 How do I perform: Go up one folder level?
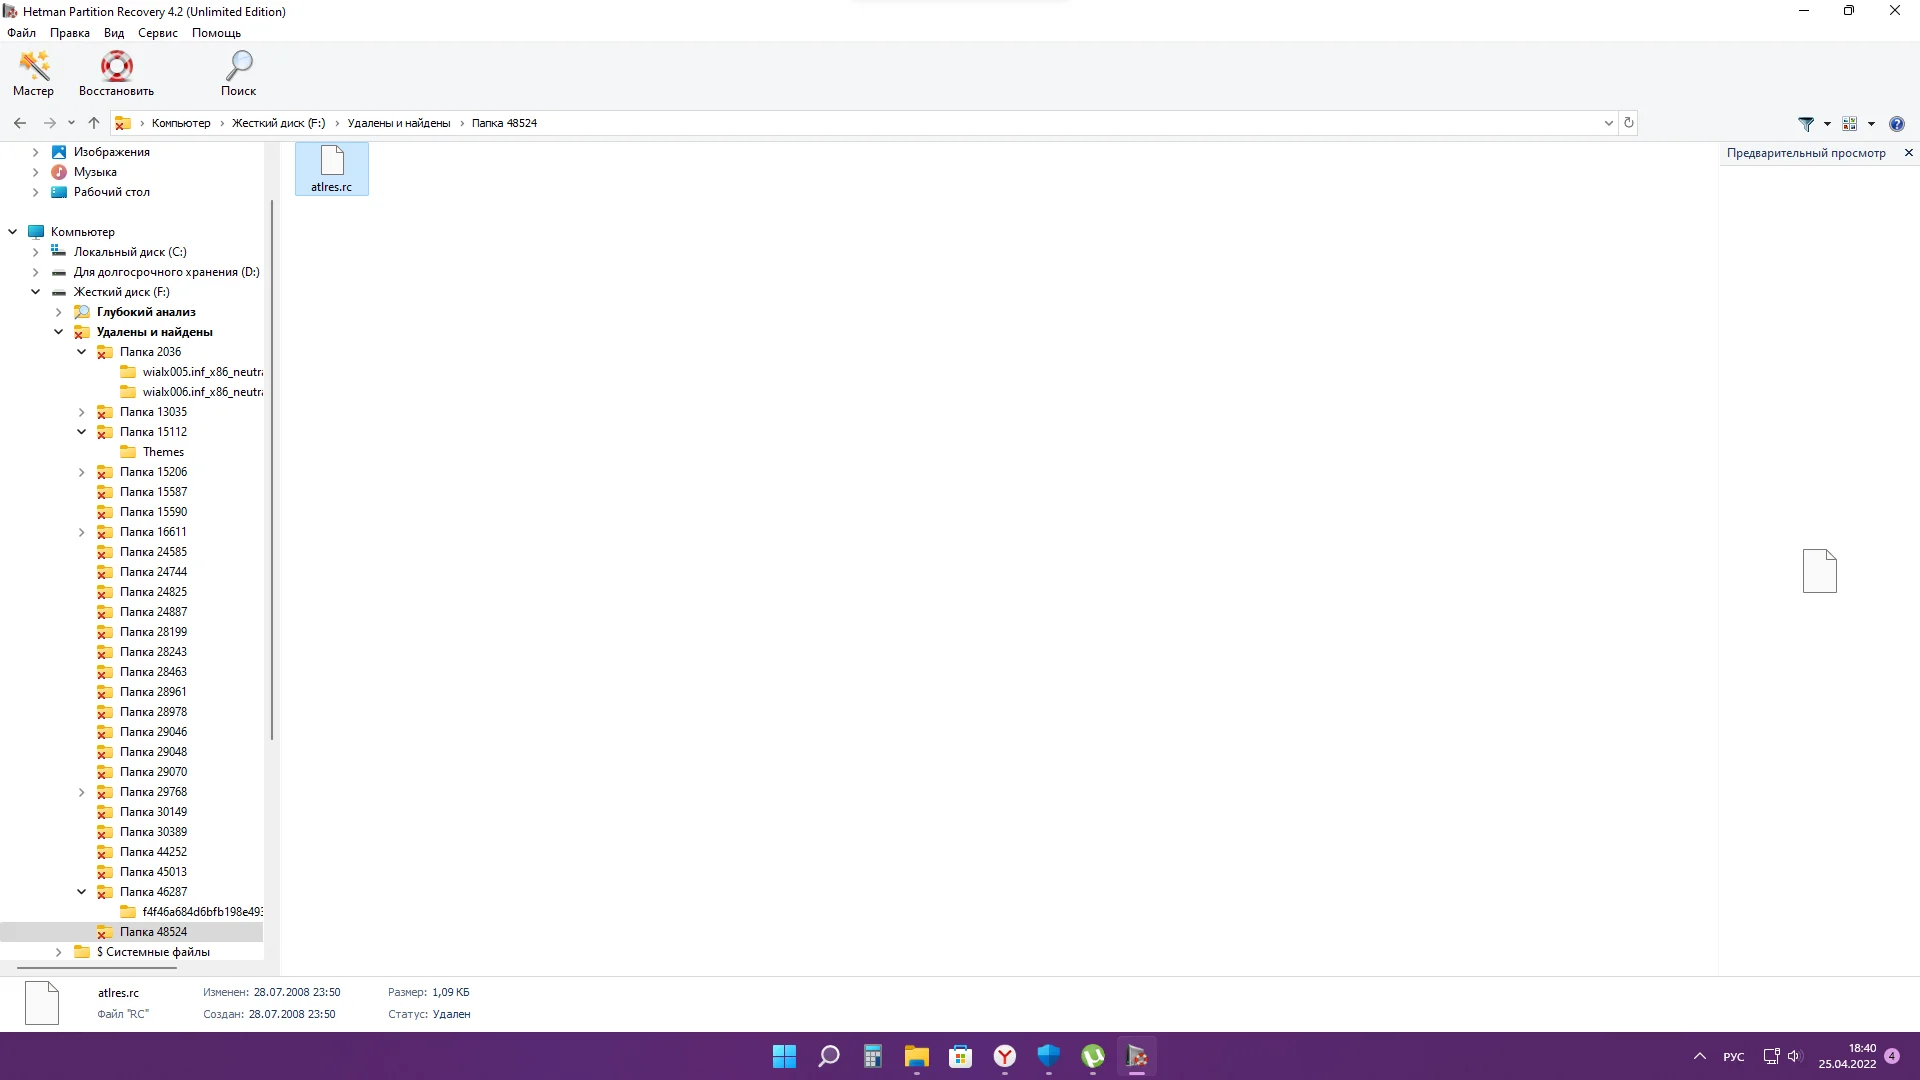[x=94, y=123]
